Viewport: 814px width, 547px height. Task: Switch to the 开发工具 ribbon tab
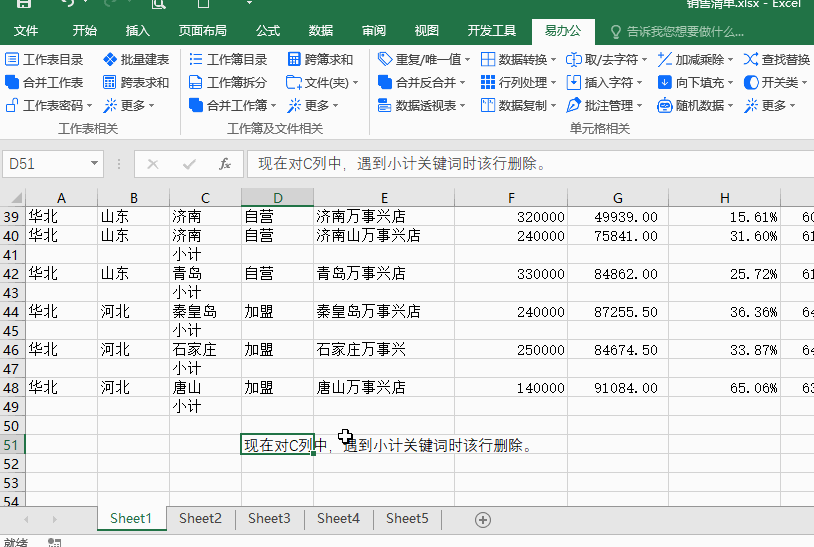tap(491, 31)
